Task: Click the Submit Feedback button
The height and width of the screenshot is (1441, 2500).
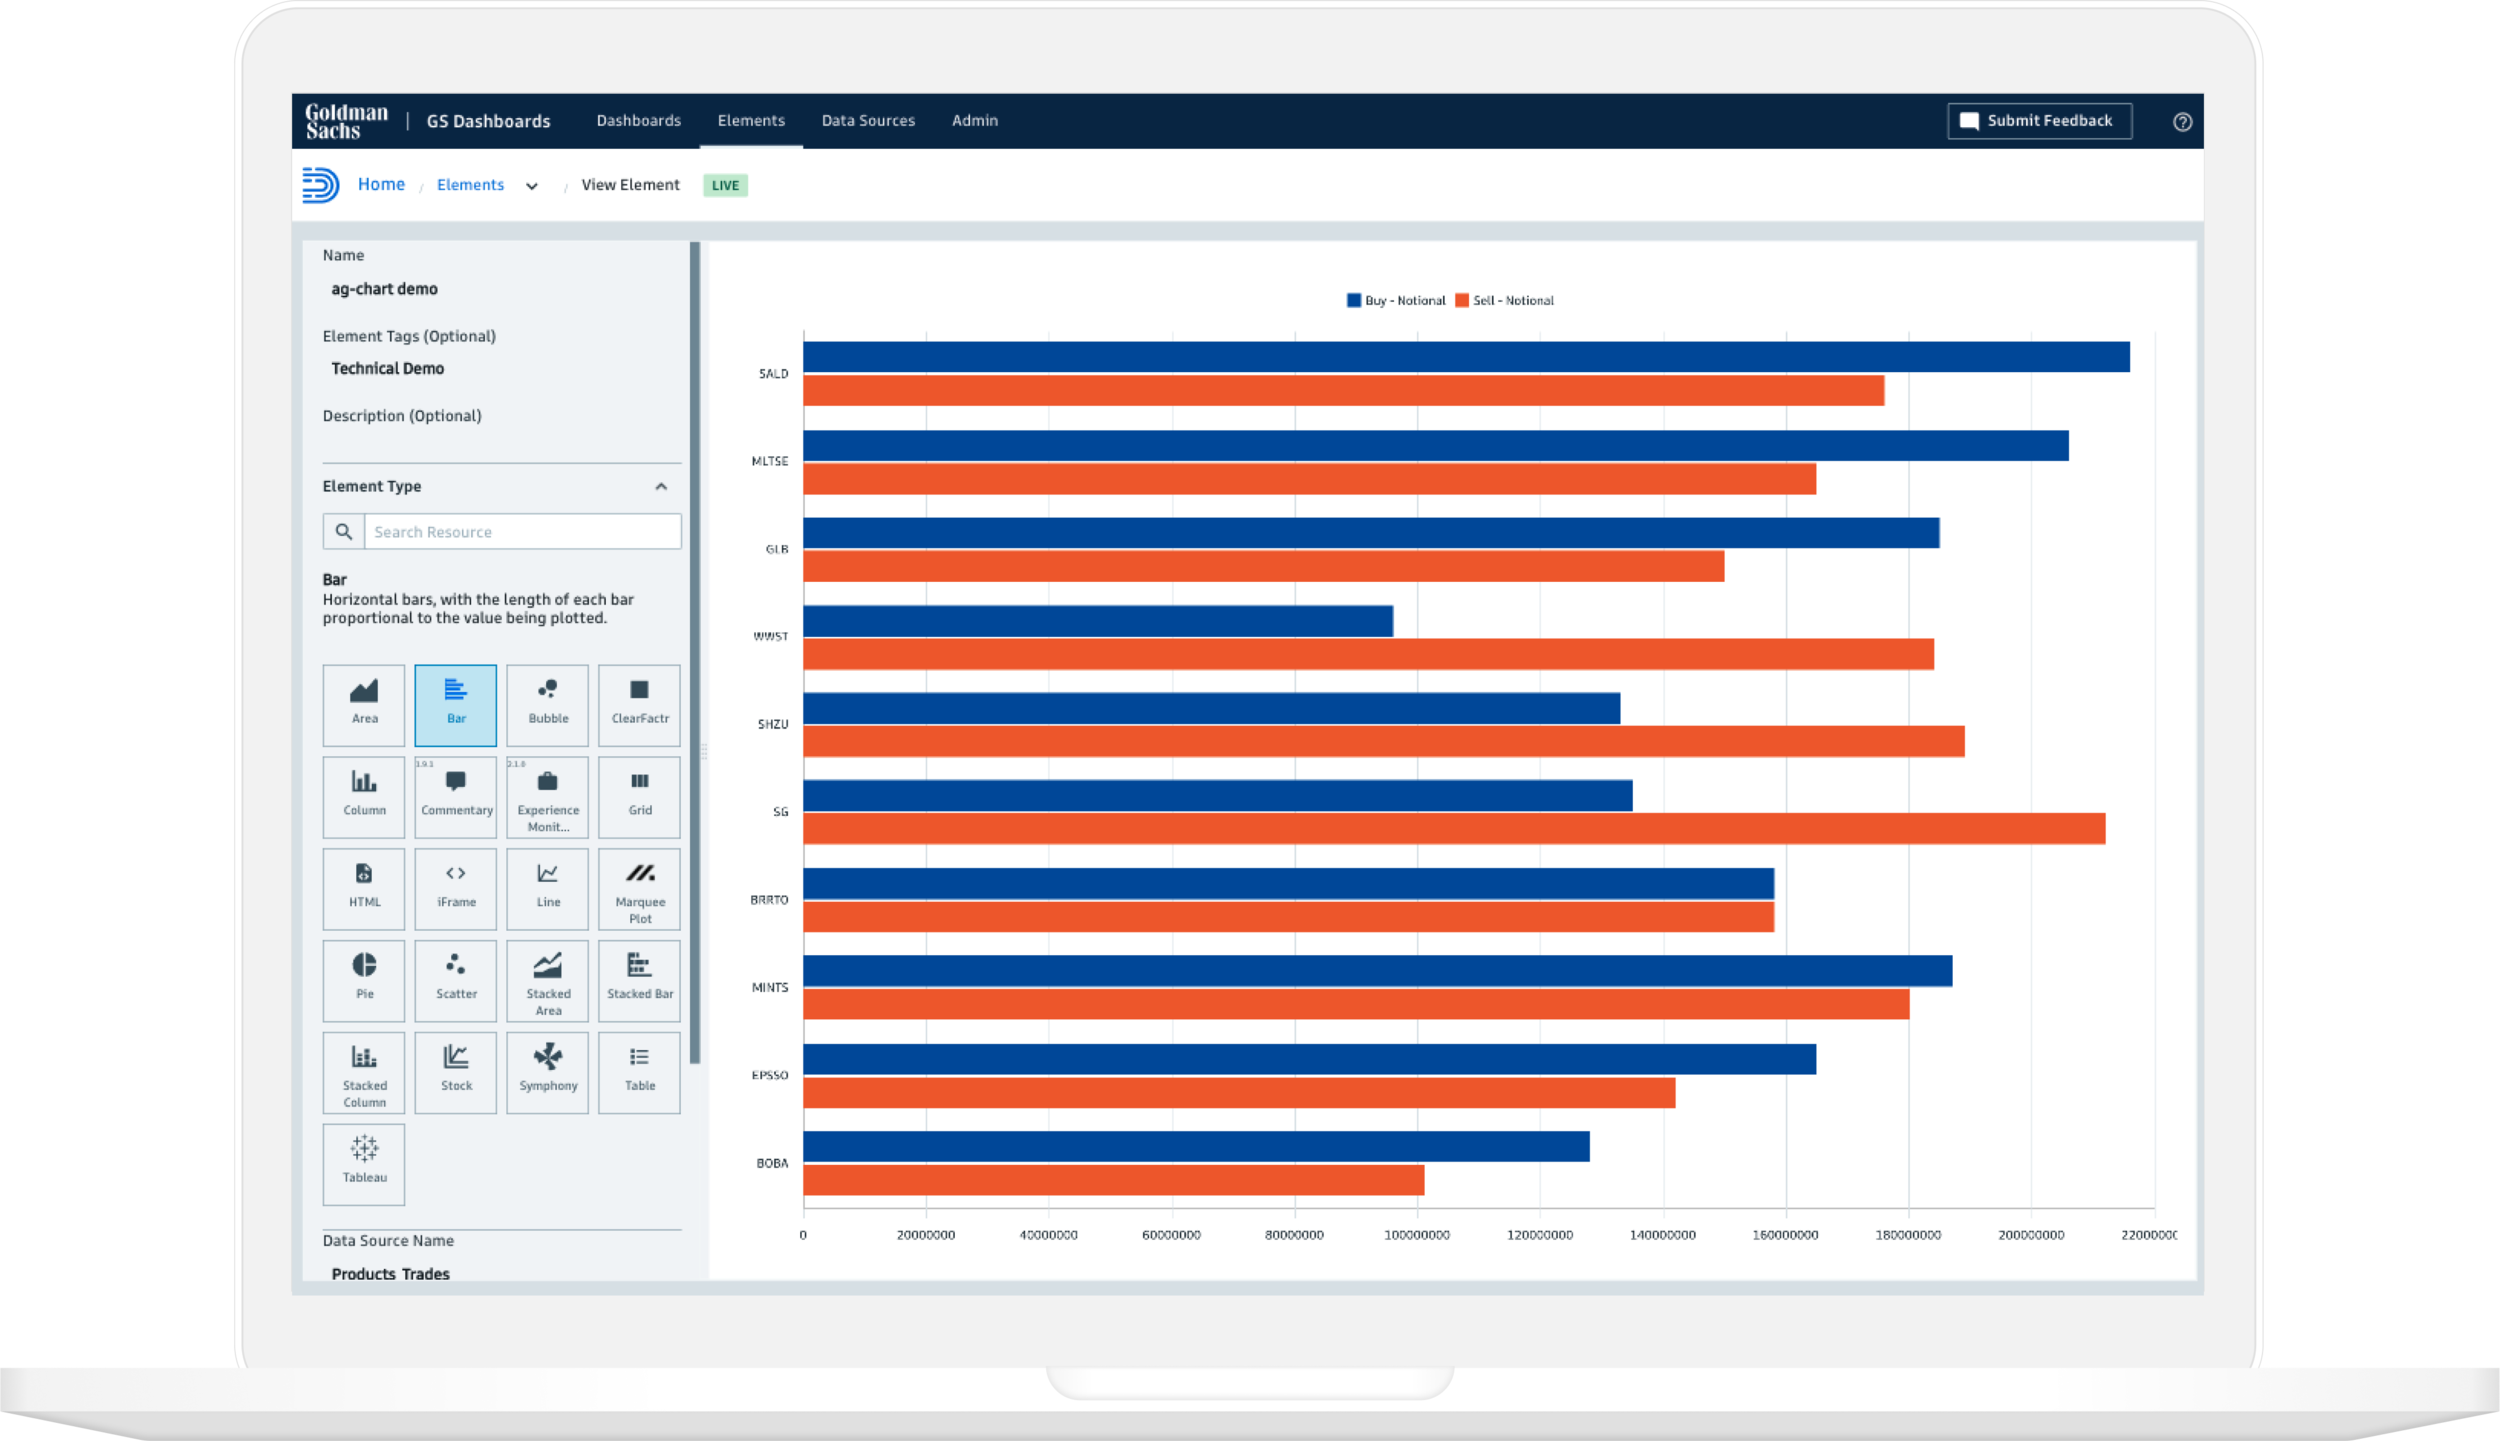Action: 2039,120
